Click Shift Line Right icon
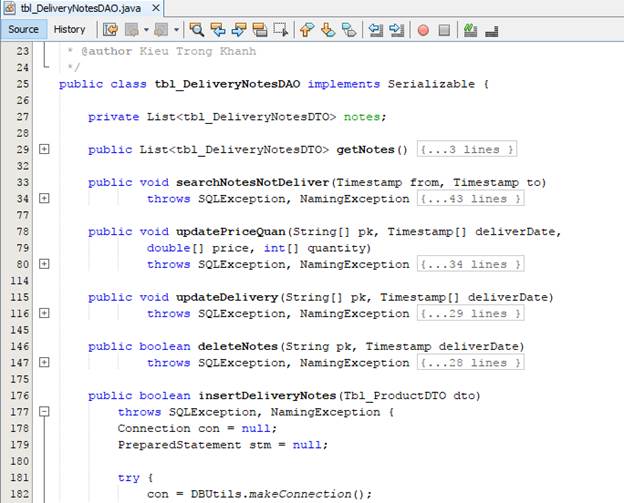The image size is (624, 503). pos(396,29)
